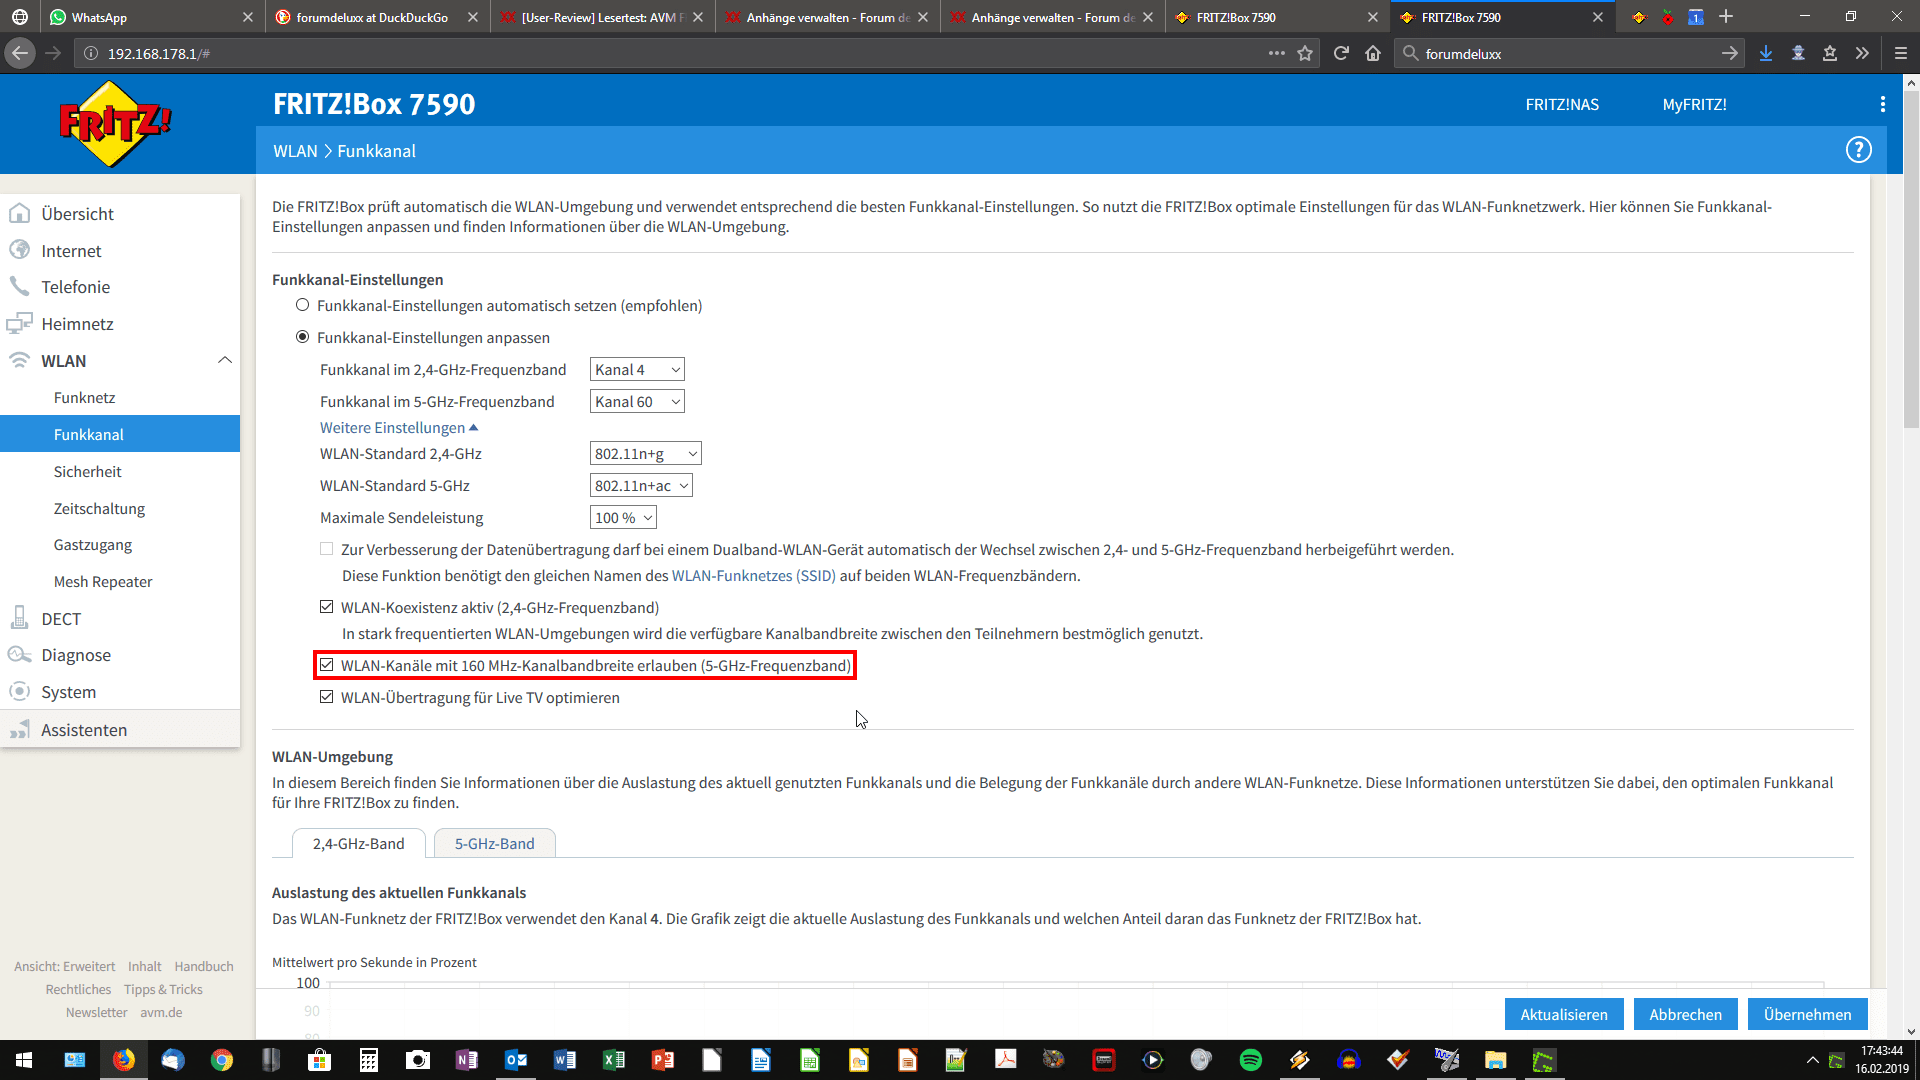
Task: Open Firefox from the taskbar
Action: pos(124,1060)
